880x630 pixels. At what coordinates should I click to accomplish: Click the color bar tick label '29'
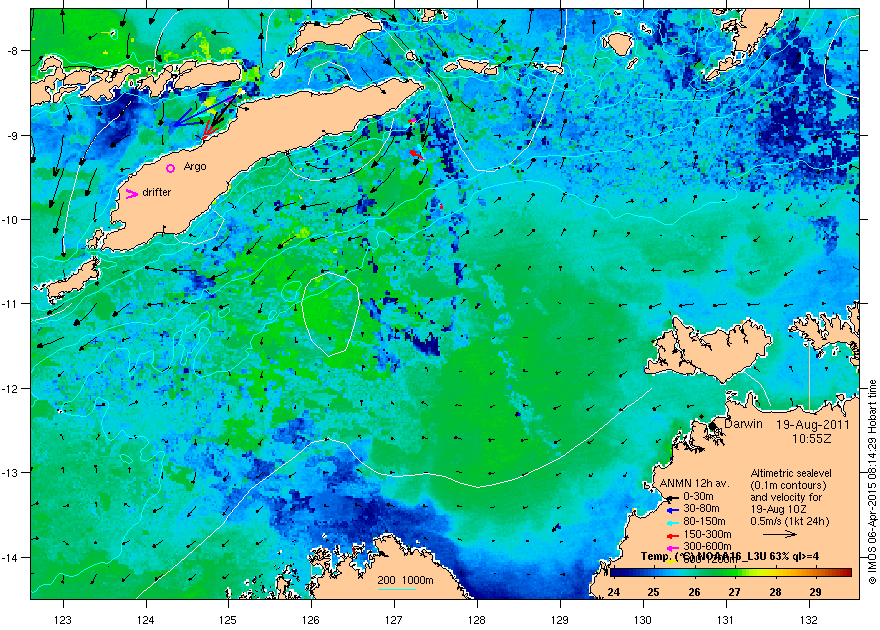[x=816, y=592]
